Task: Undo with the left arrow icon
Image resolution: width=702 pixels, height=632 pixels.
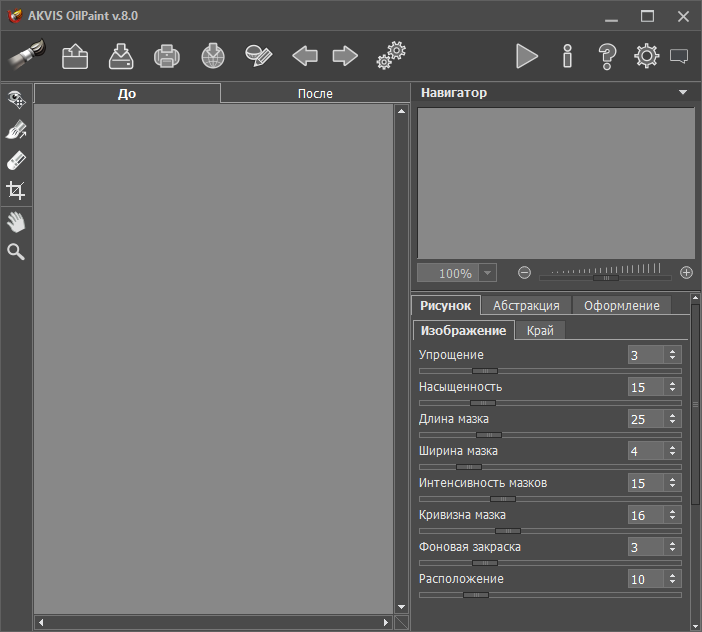Action: [305, 56]
